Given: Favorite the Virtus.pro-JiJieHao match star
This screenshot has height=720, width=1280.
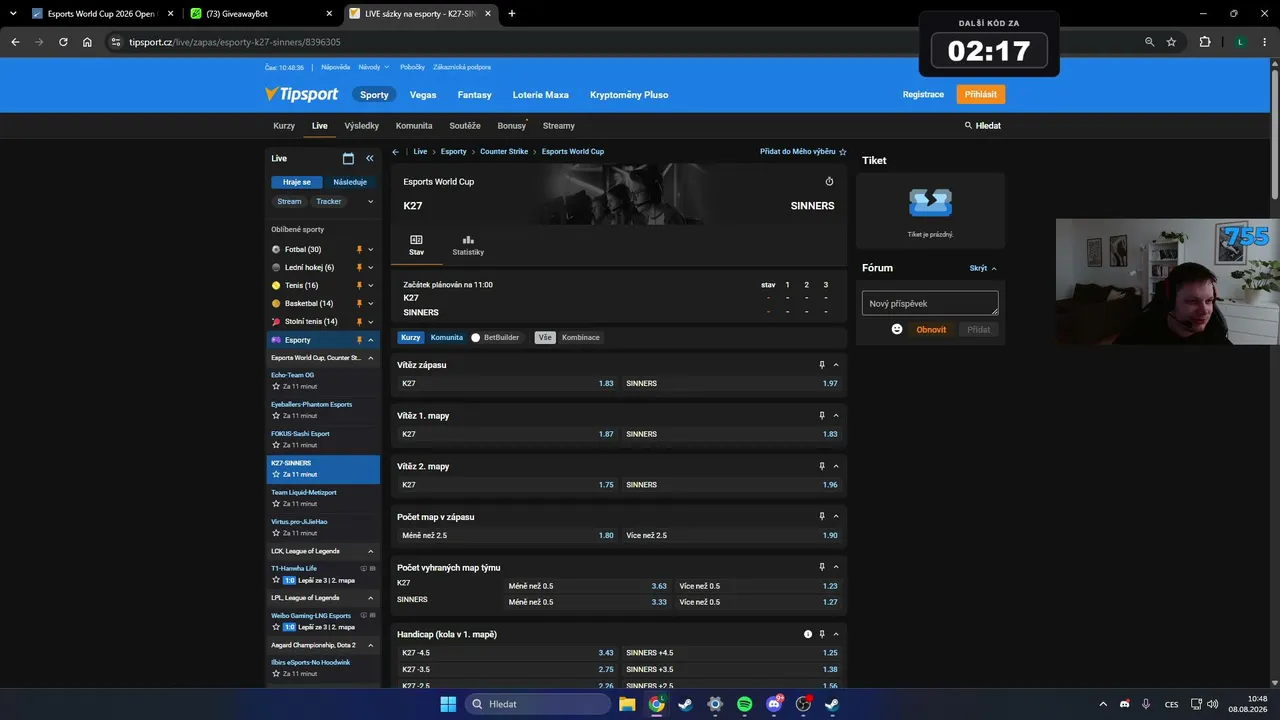Looking at the screenshot, I should pyautogui.click(x=276, y=533).
